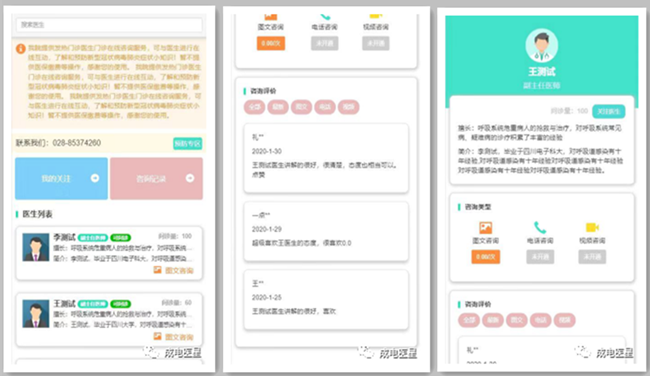Screen dimensions: 650x376
Task: Open the review dated 2020-1-25
Action: [x=326, y=300]
